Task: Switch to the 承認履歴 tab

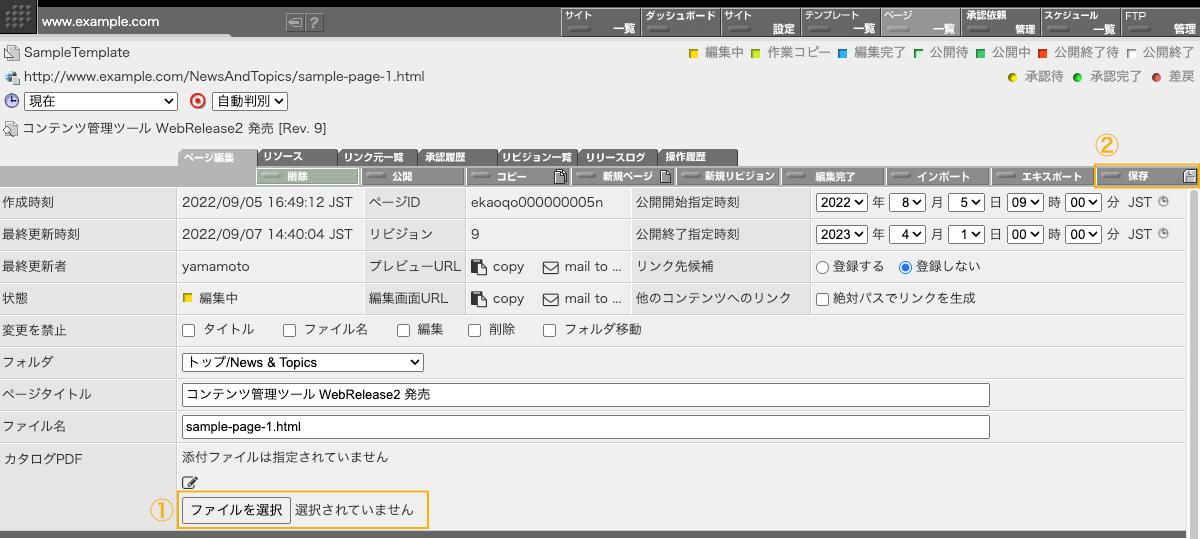Action: 457,157
